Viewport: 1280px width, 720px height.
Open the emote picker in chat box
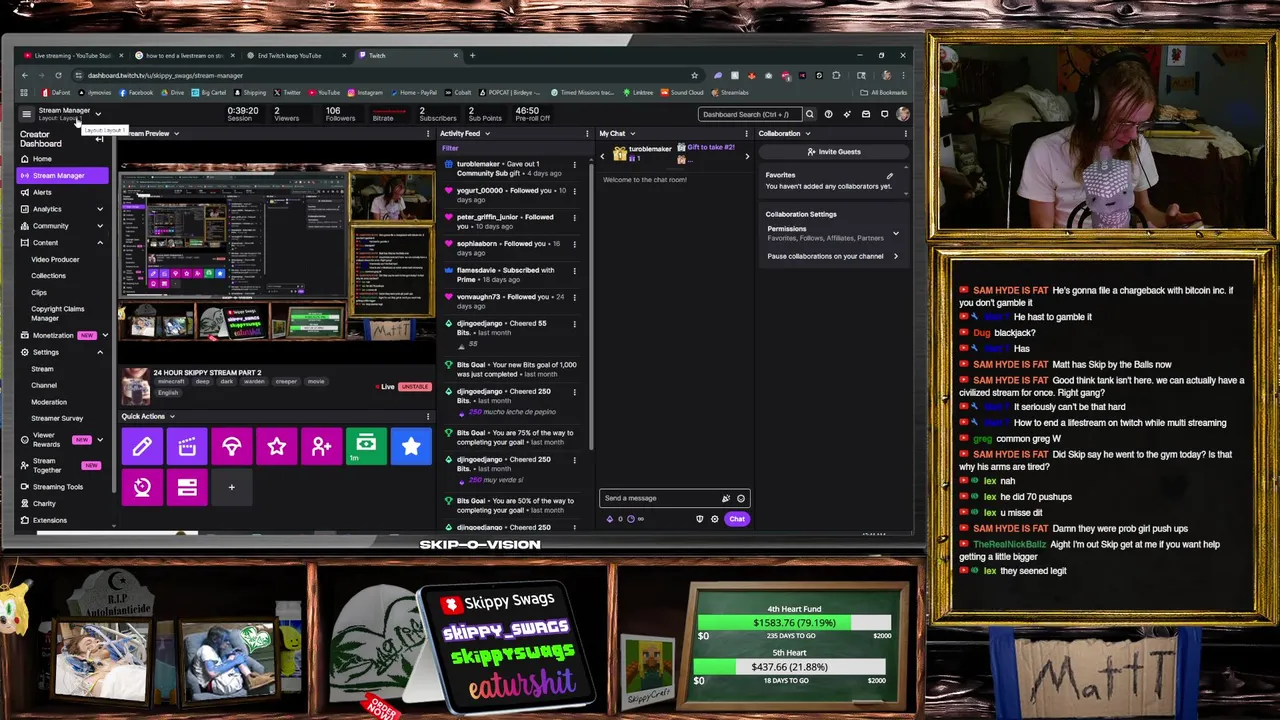741,498
